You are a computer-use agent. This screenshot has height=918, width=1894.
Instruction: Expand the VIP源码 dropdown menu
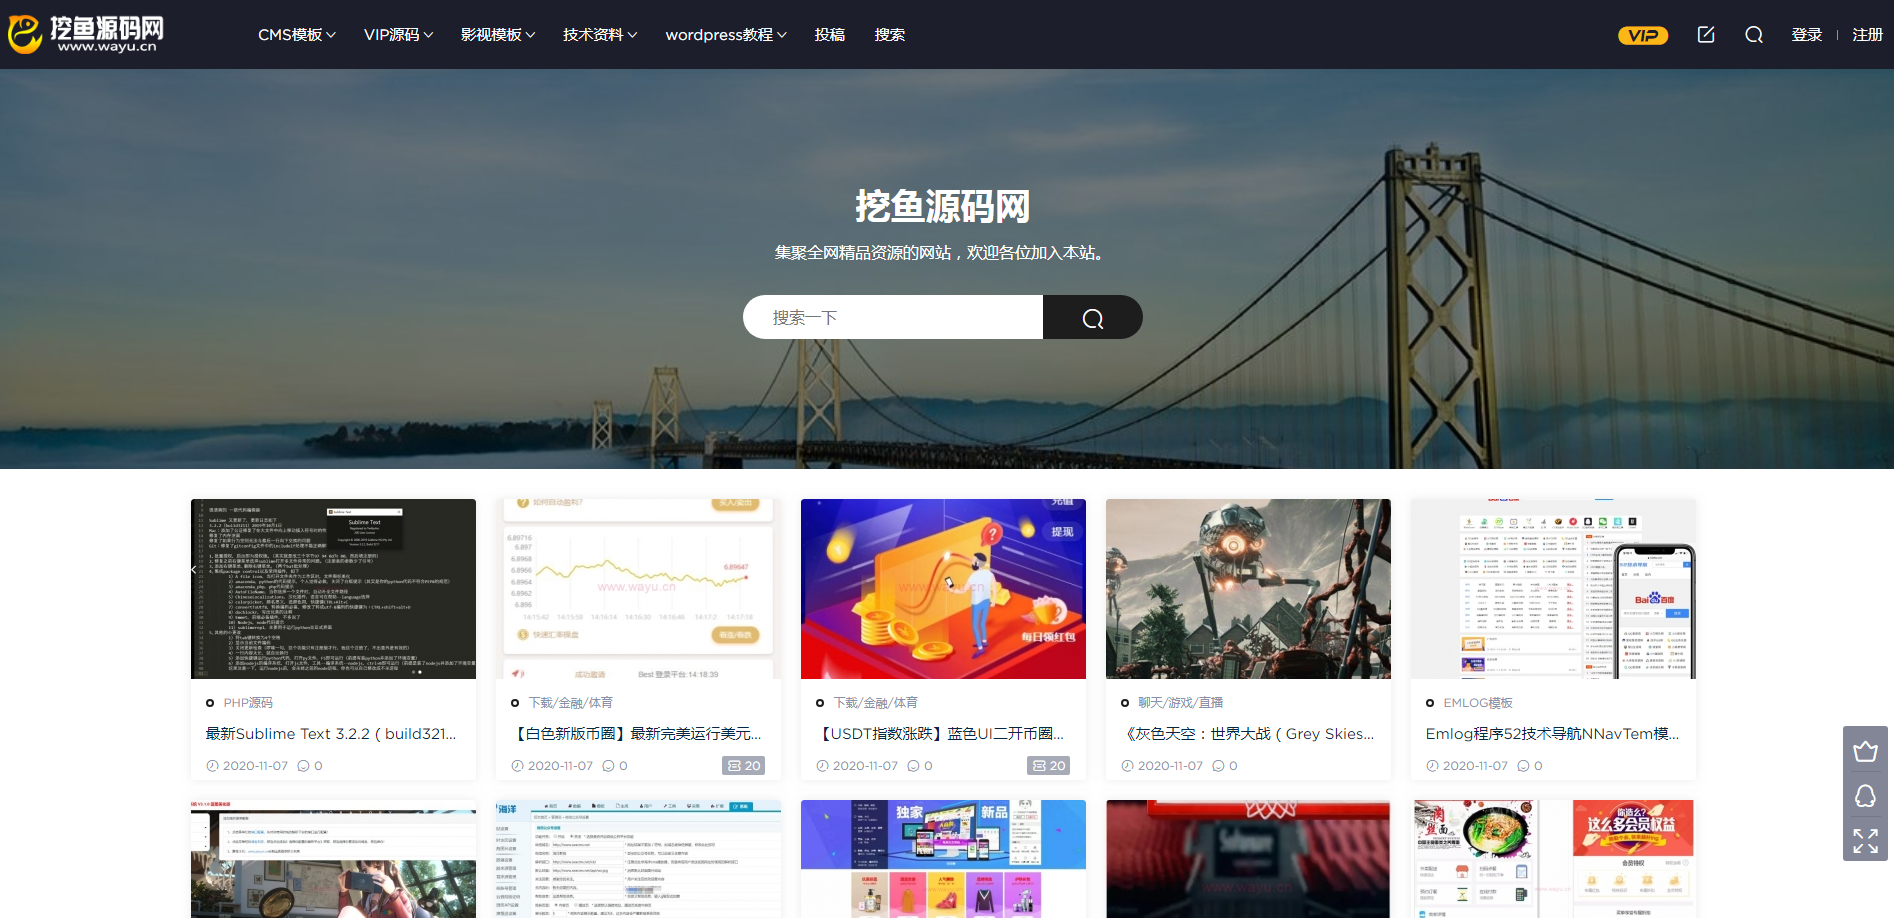click(x=398, y=35)
